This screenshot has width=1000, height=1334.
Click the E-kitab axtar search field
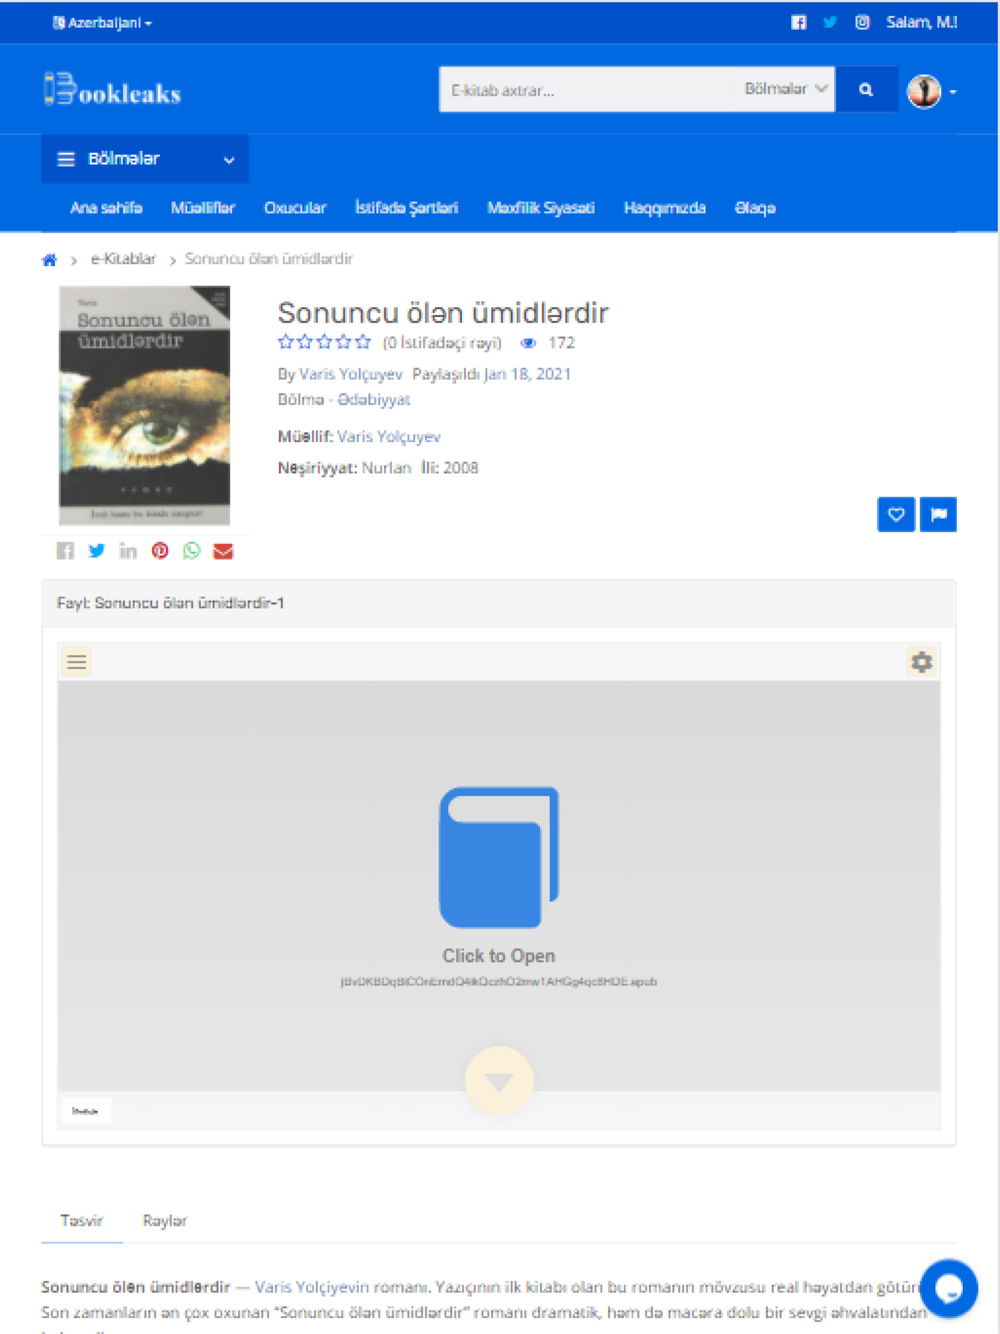(588, 90)
